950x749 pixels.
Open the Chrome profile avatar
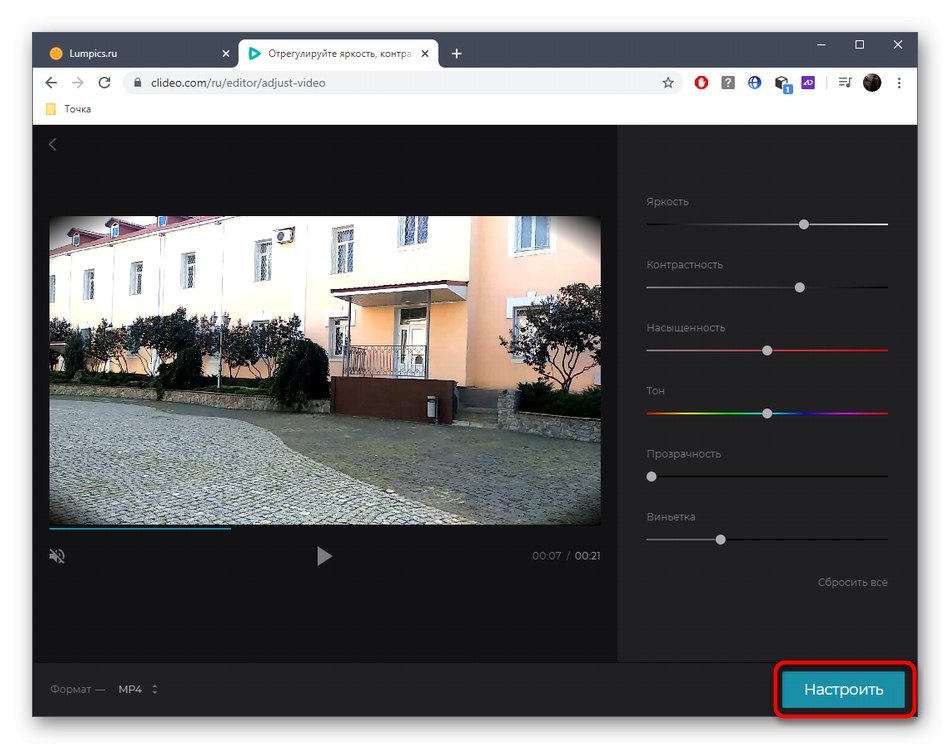tap(872, 82)
